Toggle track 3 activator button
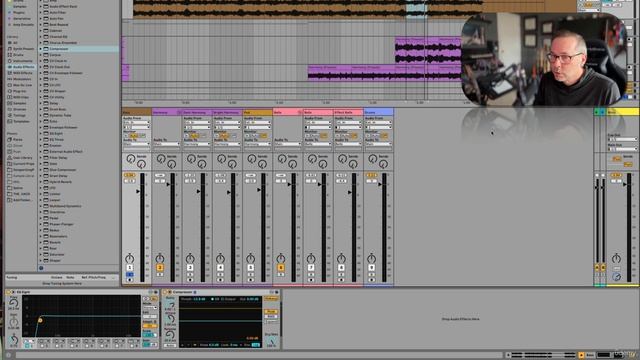This screenshot has width=640, height=360. [190, 268]
